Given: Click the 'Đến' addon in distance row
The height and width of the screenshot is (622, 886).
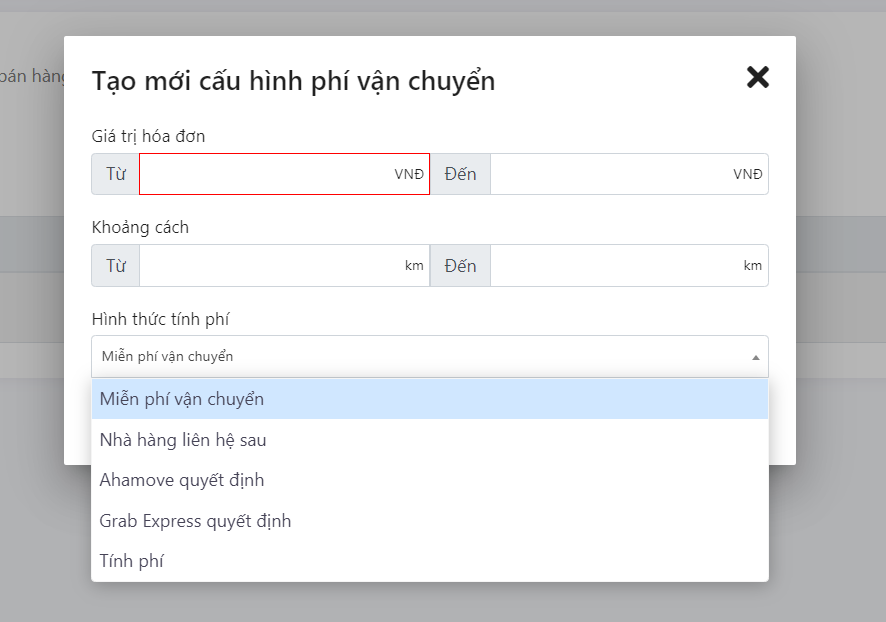Looking at the screenshot, I should tap(460, 266).
